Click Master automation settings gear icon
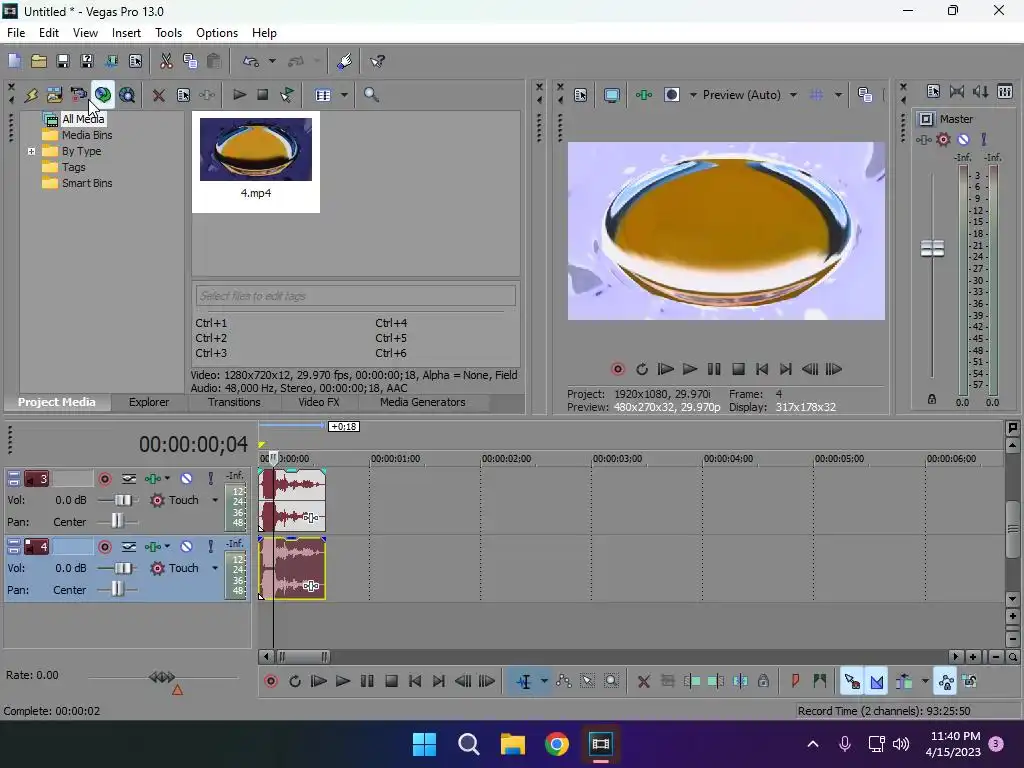Image resolution: width=1024 pixels, height=768 pixels. pyautogui.click(x=944, y=140)
